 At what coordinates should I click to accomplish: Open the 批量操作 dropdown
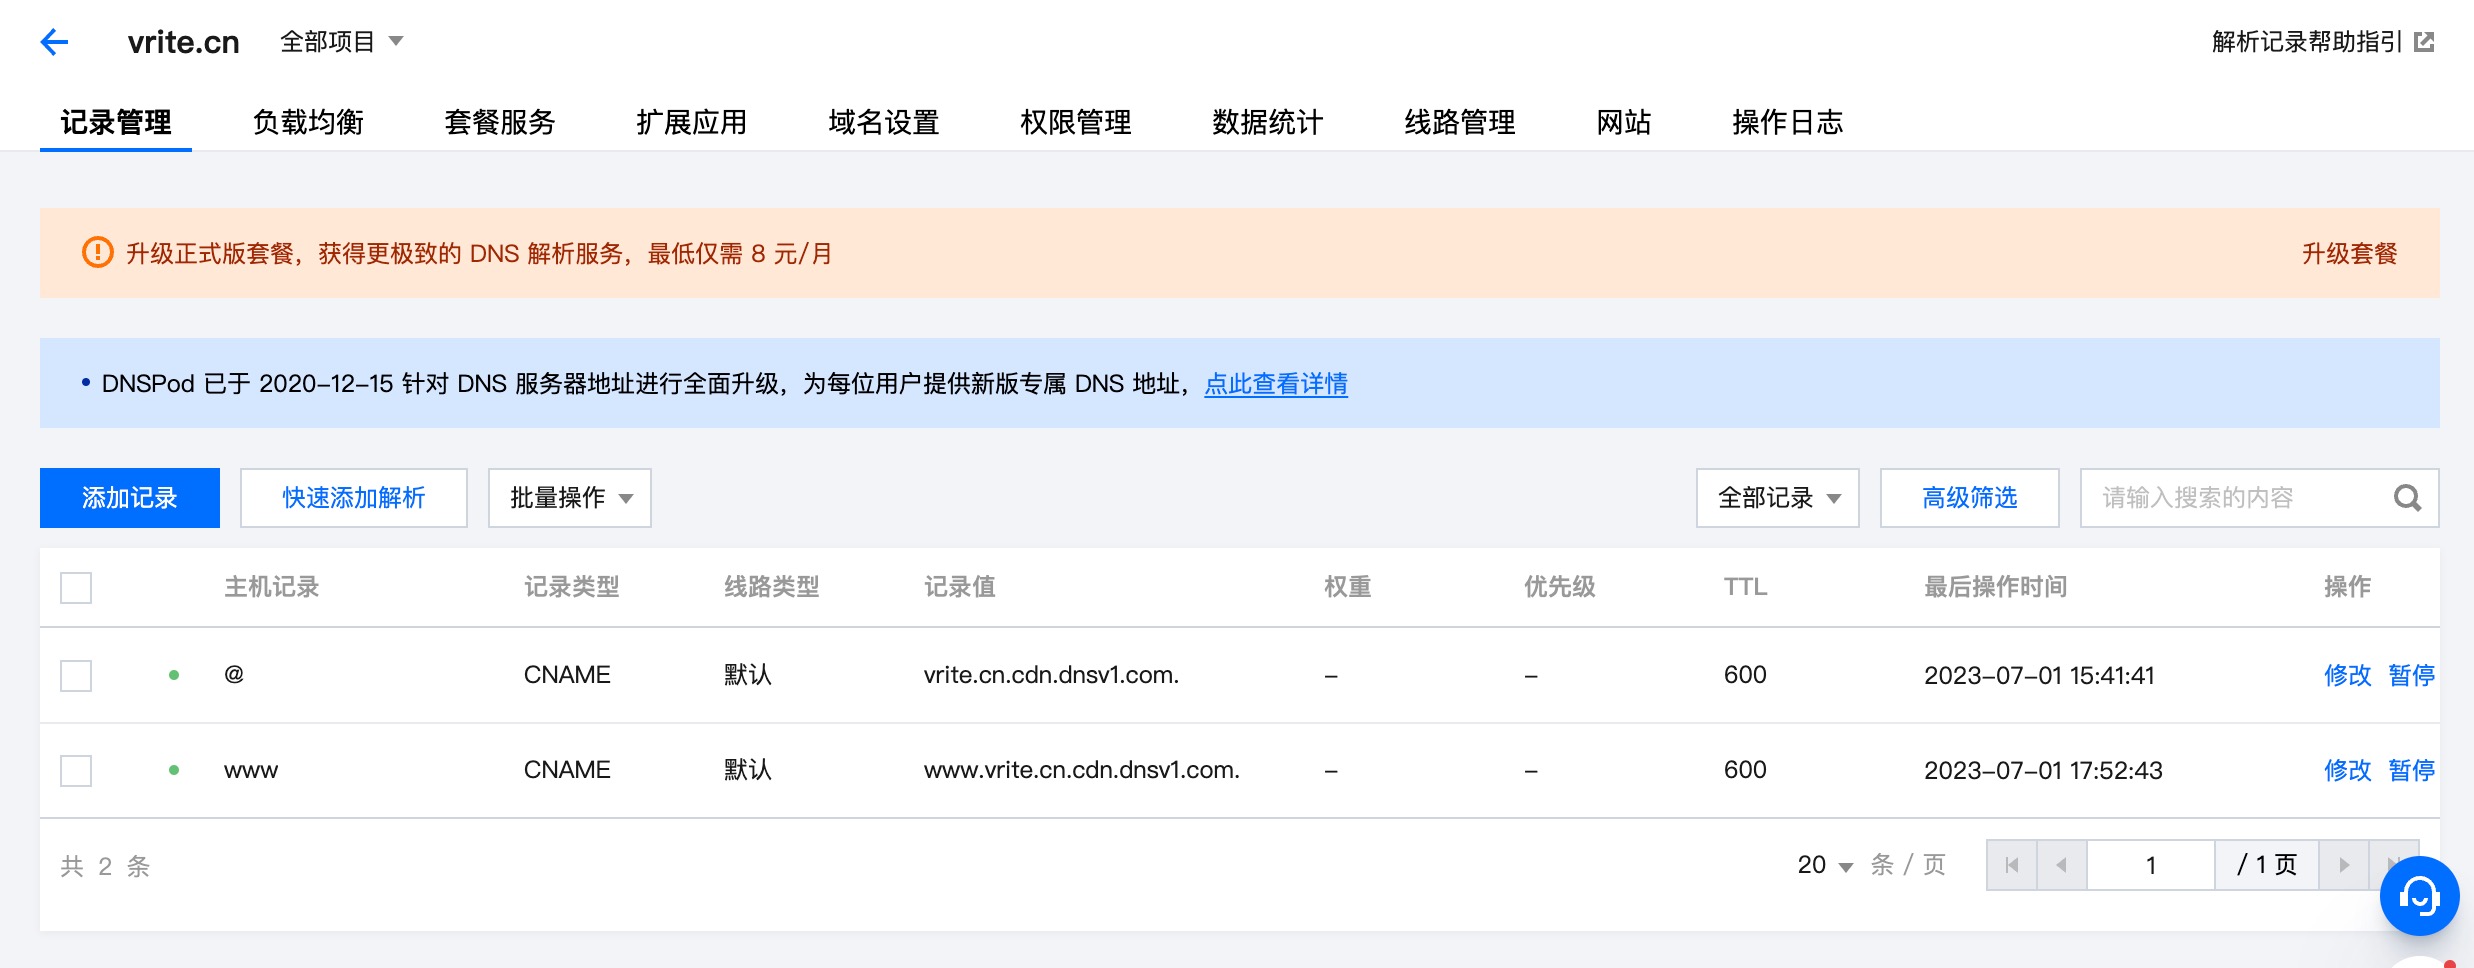tap(568, 497)
